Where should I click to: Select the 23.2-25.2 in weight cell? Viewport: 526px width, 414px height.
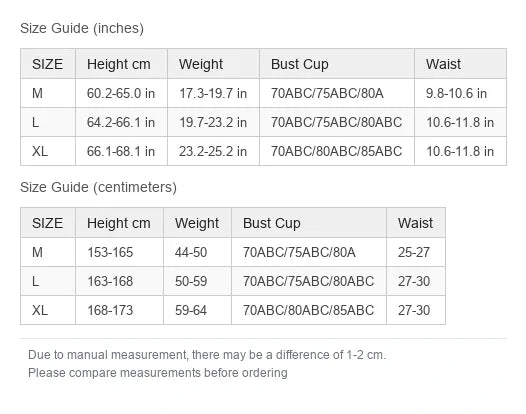pyautogui.click(x=213, y=151)
